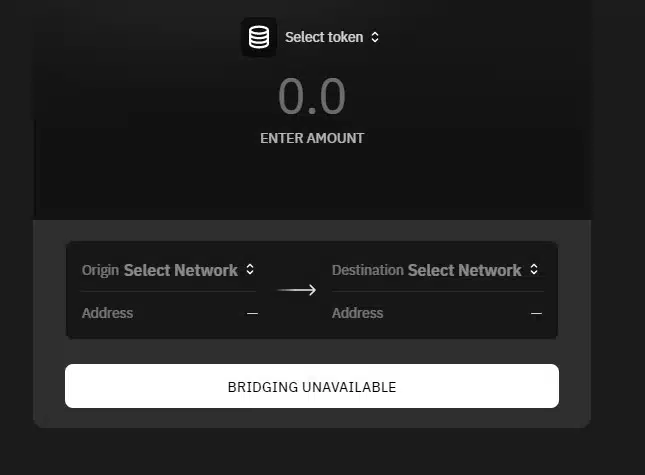Click the word Destination label
Viewport: 645px width, 475px height.
pyautogui.click(x=368, y=270)
